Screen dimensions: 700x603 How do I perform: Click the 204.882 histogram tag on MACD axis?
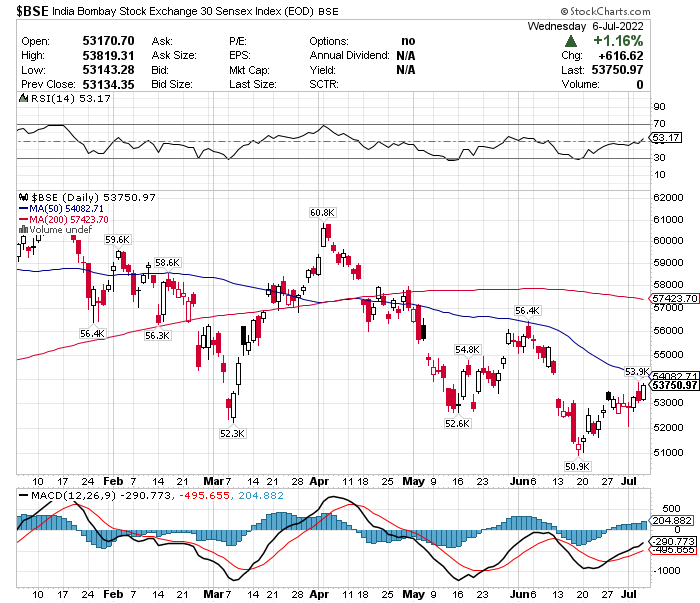point(672,520)
